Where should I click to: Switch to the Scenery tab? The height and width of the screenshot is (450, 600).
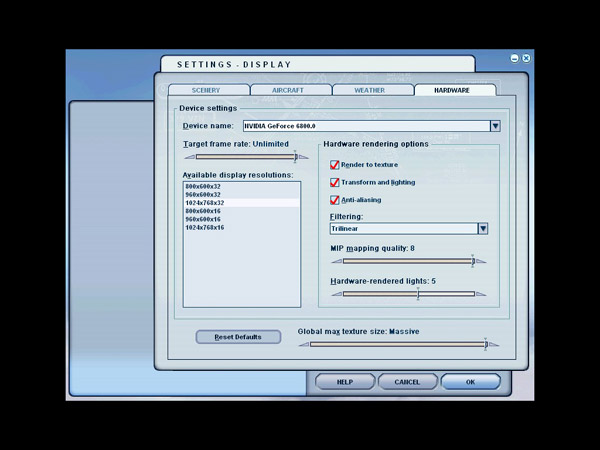(205, 91)
